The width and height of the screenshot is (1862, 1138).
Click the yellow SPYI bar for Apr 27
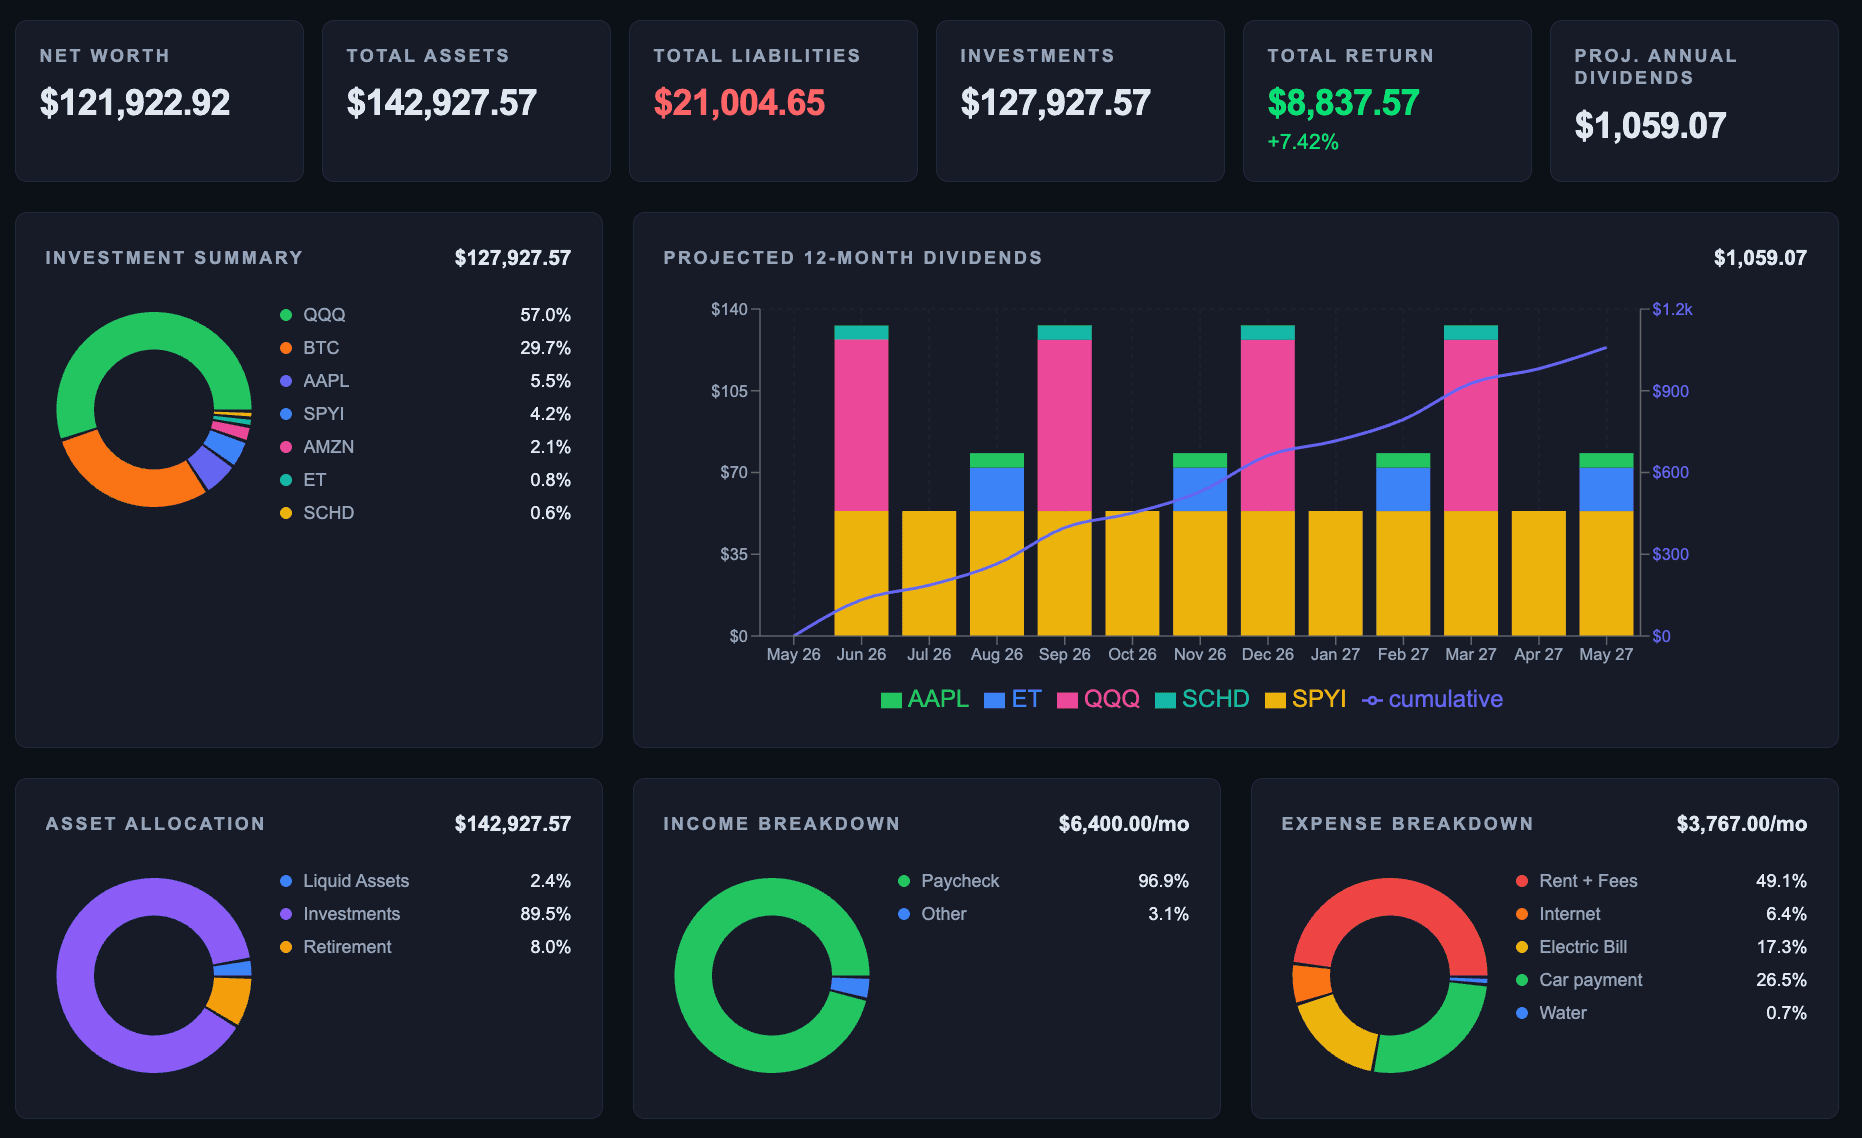click(x=1538, y=573)
